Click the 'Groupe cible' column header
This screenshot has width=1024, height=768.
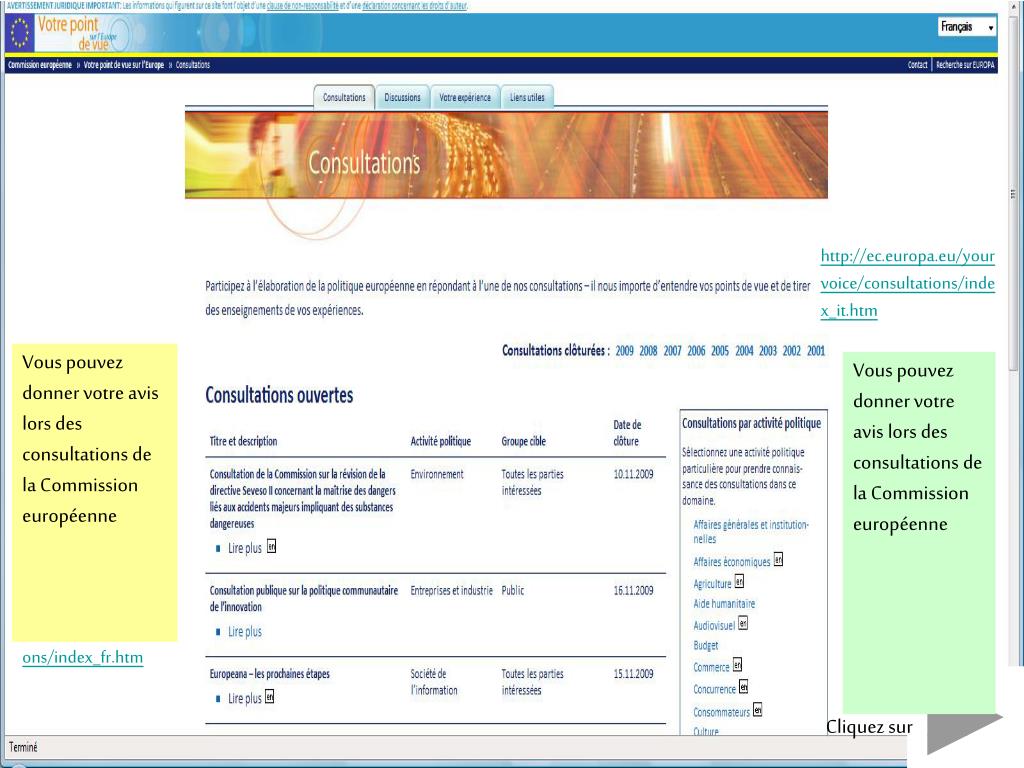(x=523, y=441)
